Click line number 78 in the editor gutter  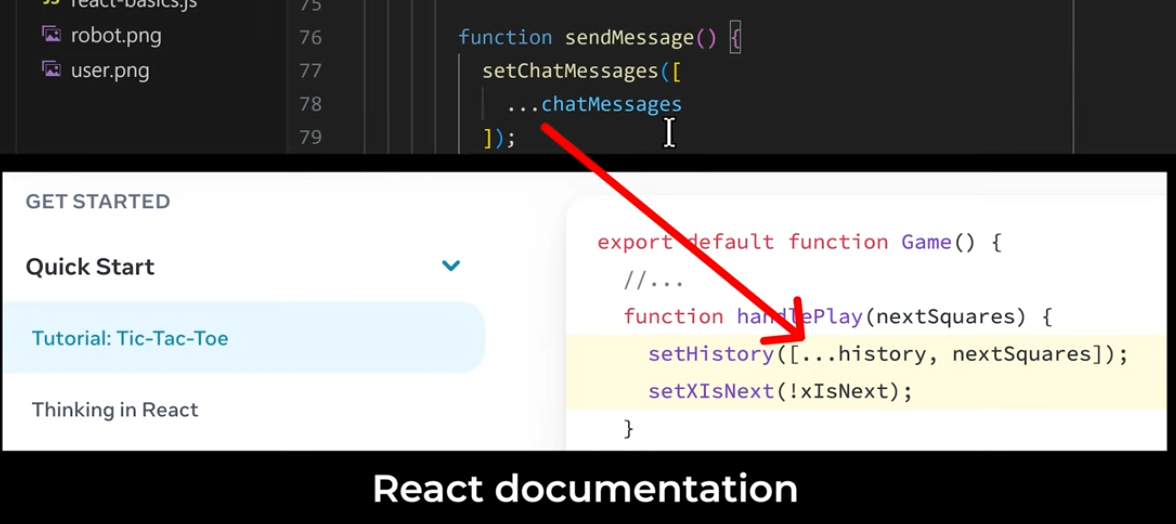point(310,103)
